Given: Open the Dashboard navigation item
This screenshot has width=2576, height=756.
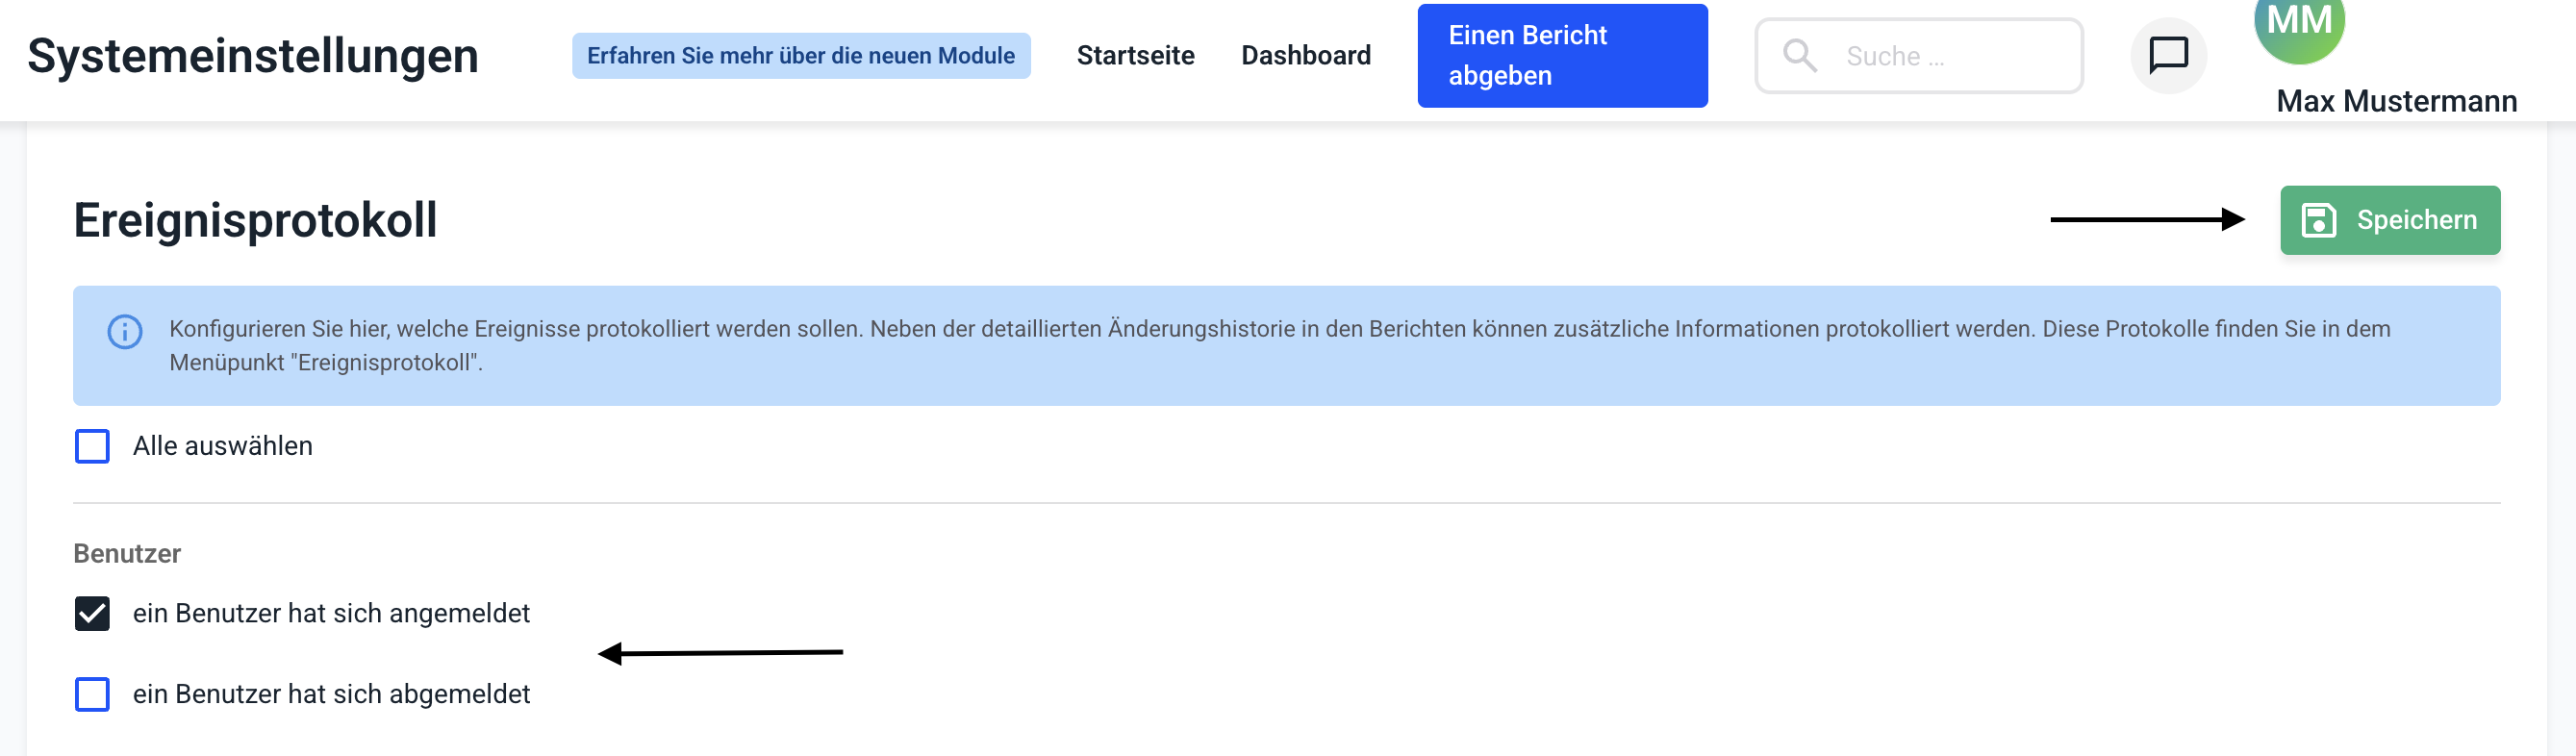Looking at the screenshot, I should coord(1305,56).
